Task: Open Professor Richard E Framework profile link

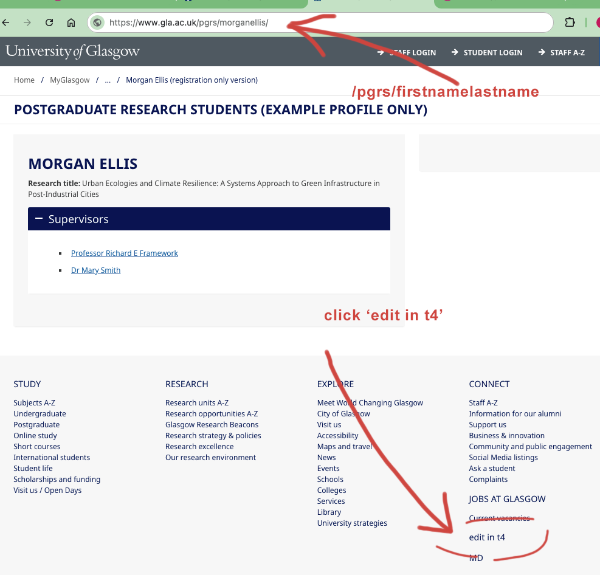Action: (124, 253)
